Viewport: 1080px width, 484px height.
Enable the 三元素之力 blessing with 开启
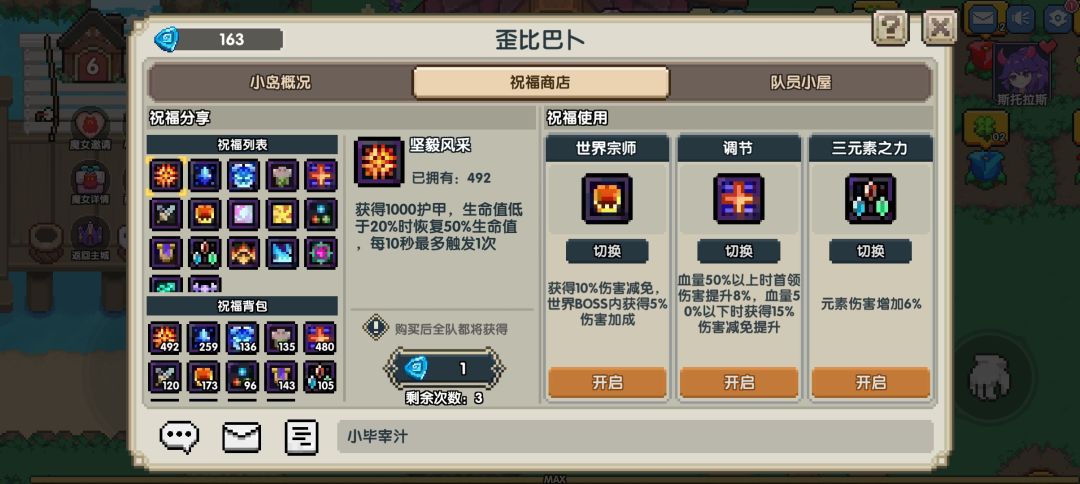[871, 383]
